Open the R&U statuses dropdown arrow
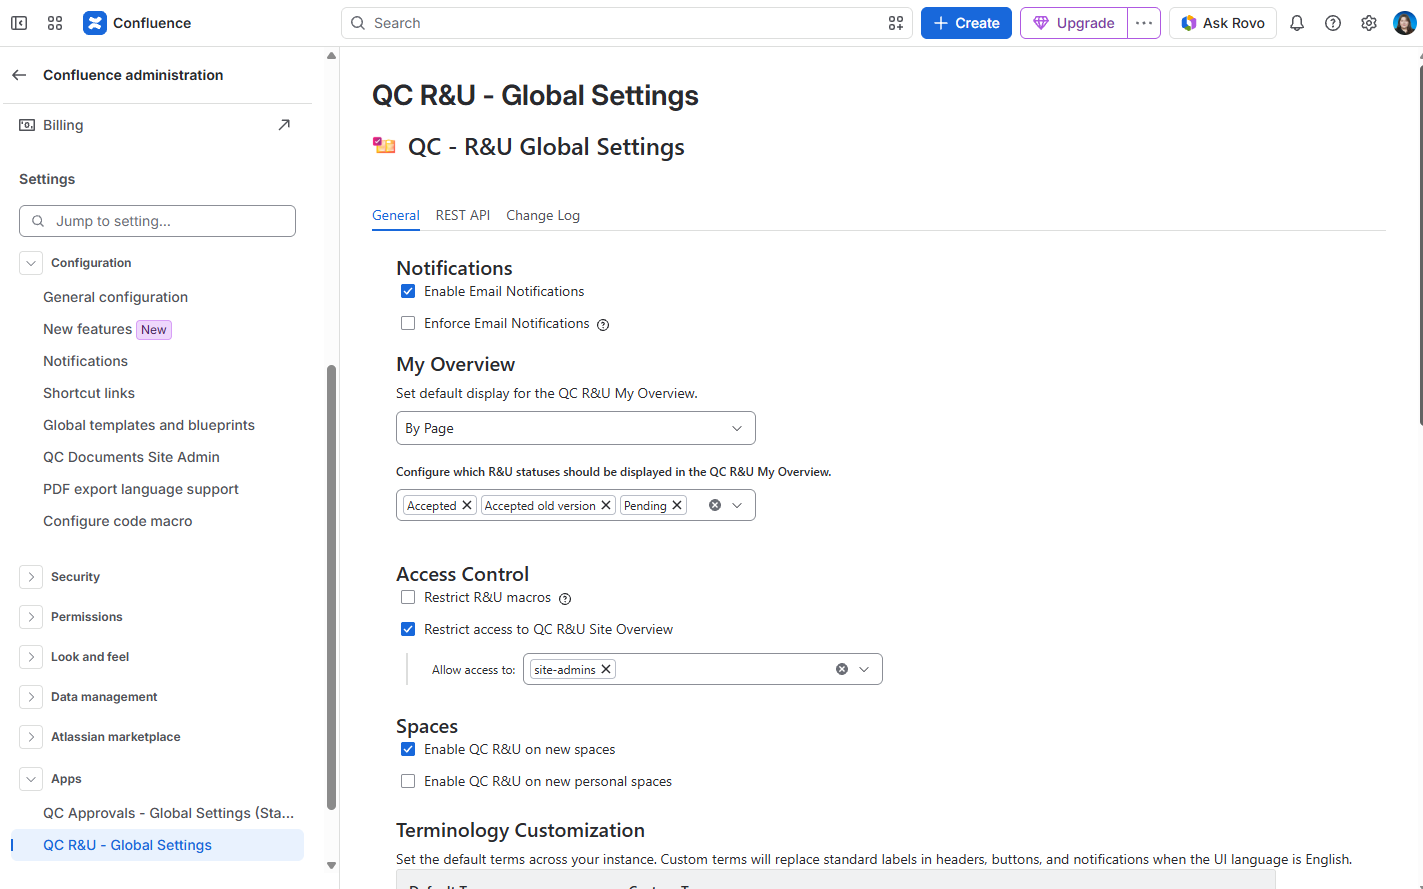Image resolution: width=1423 pixels, height=889 pixels. [738, 506]
